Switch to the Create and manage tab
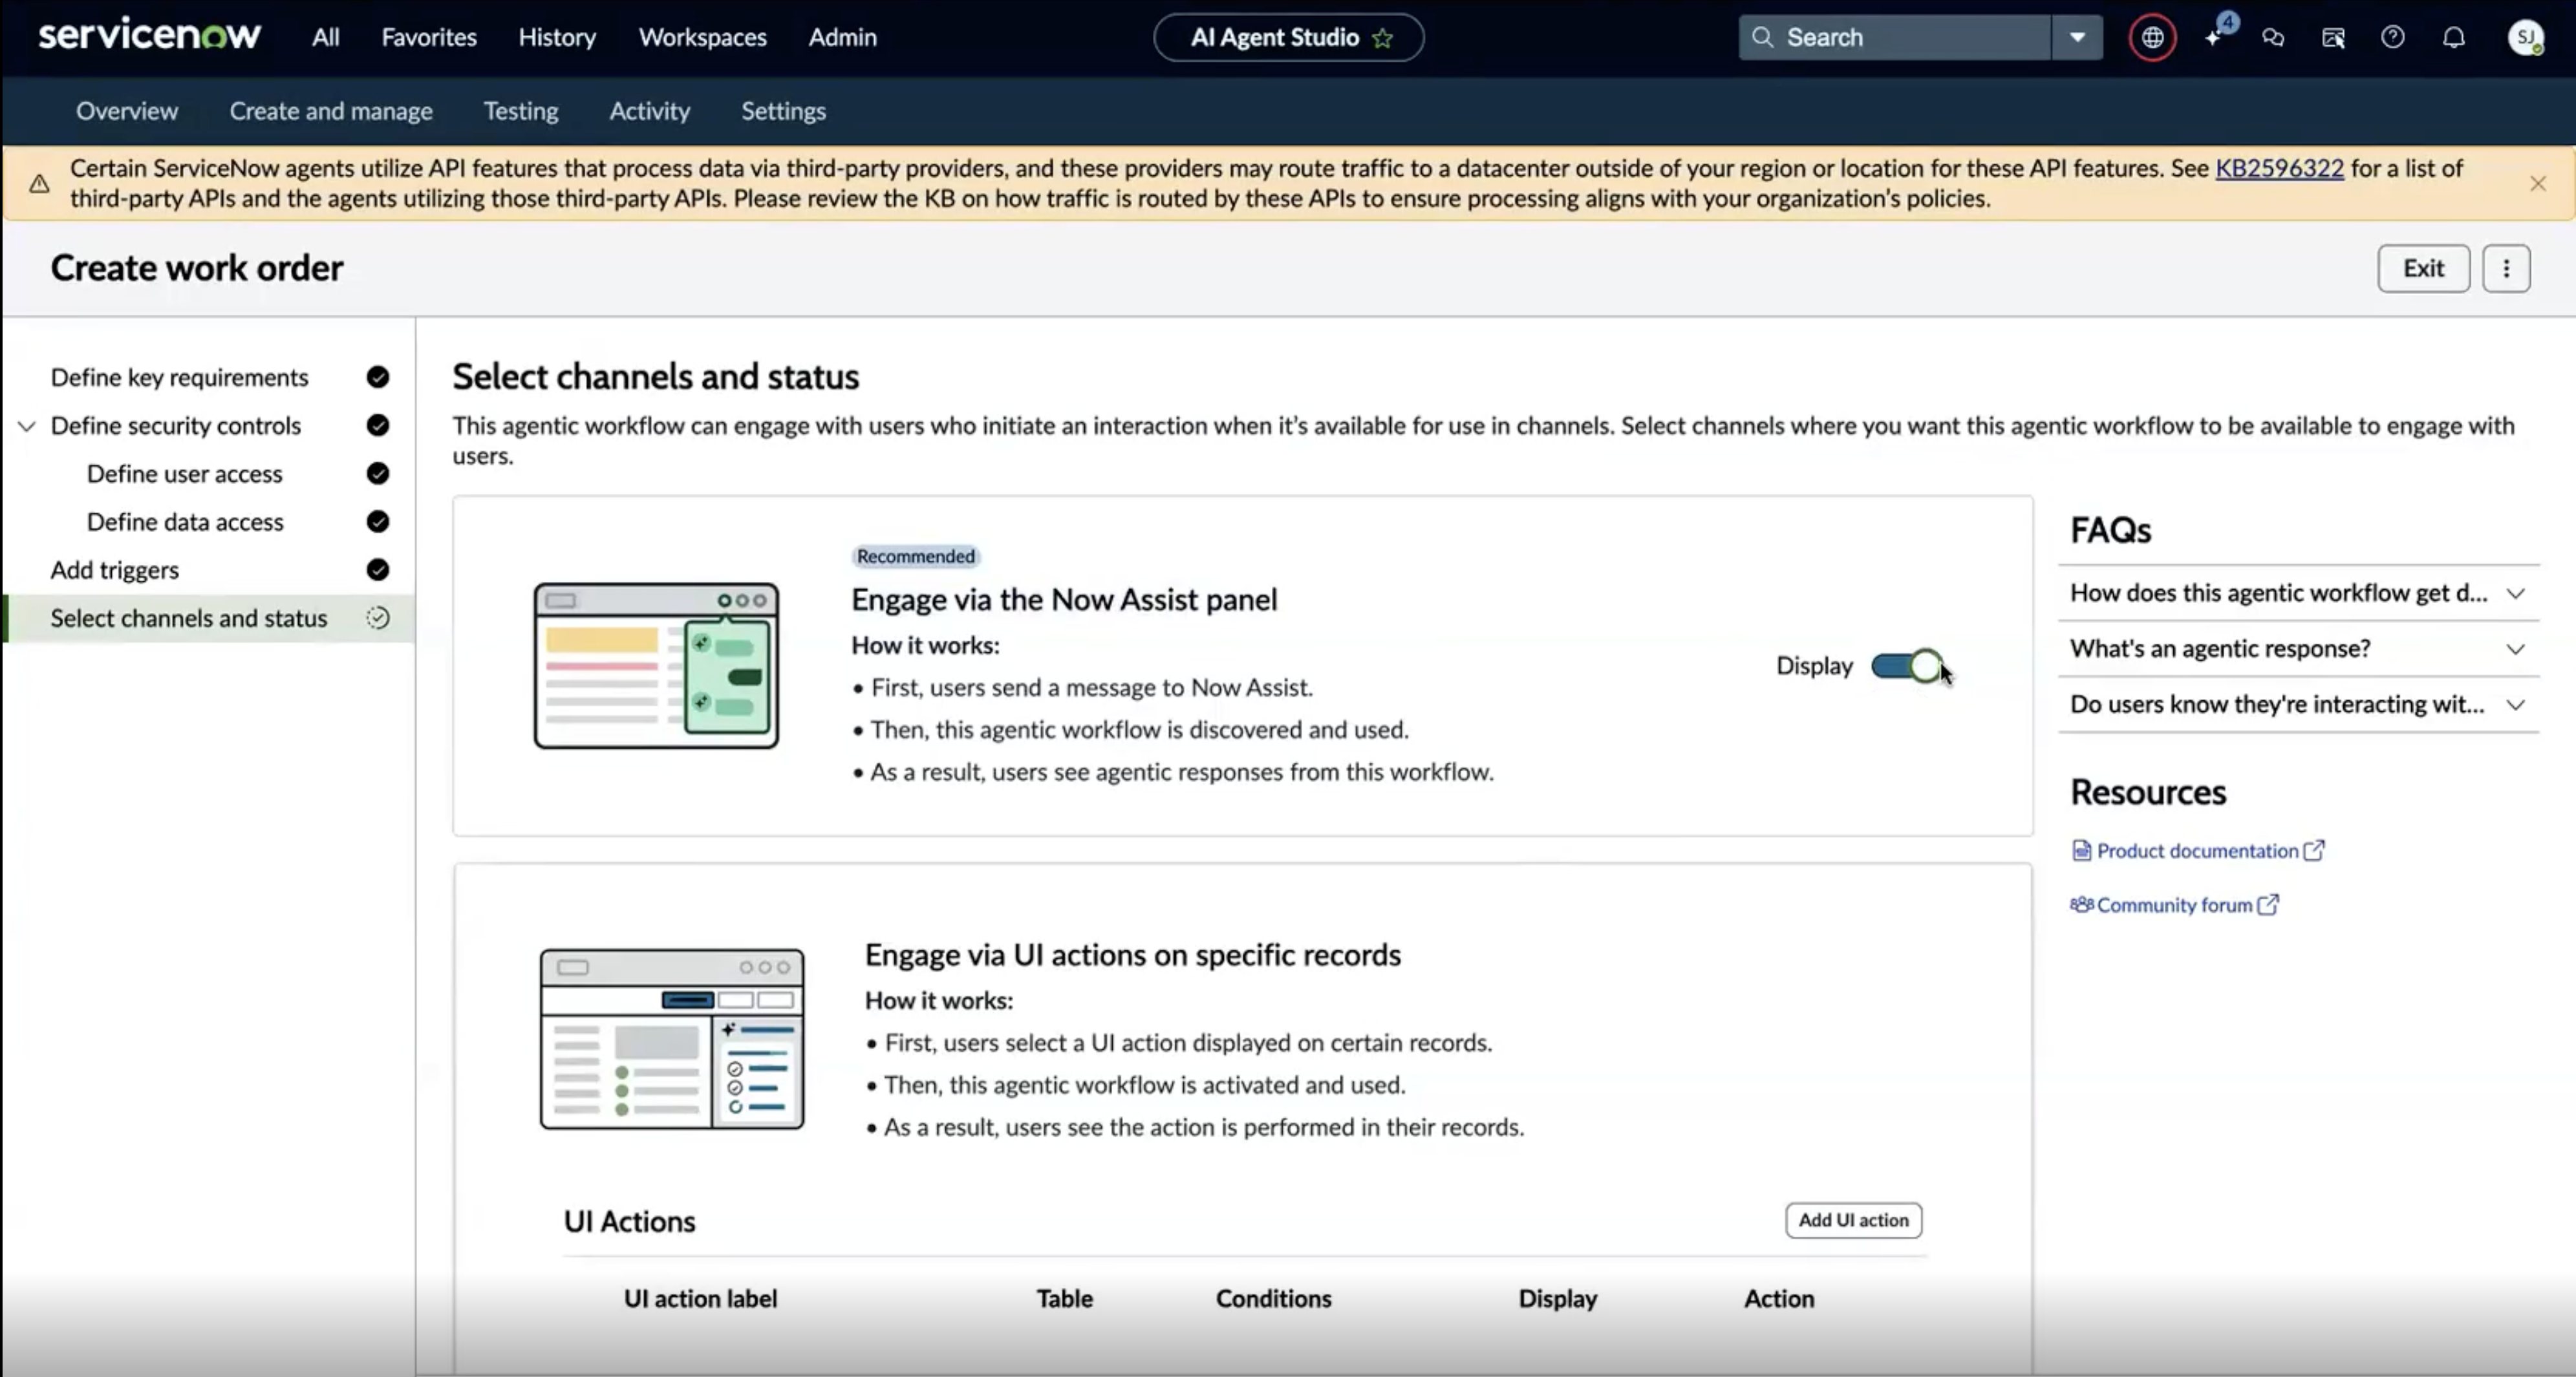This screenshot has height=1377, width=2576. pos(331,111)
